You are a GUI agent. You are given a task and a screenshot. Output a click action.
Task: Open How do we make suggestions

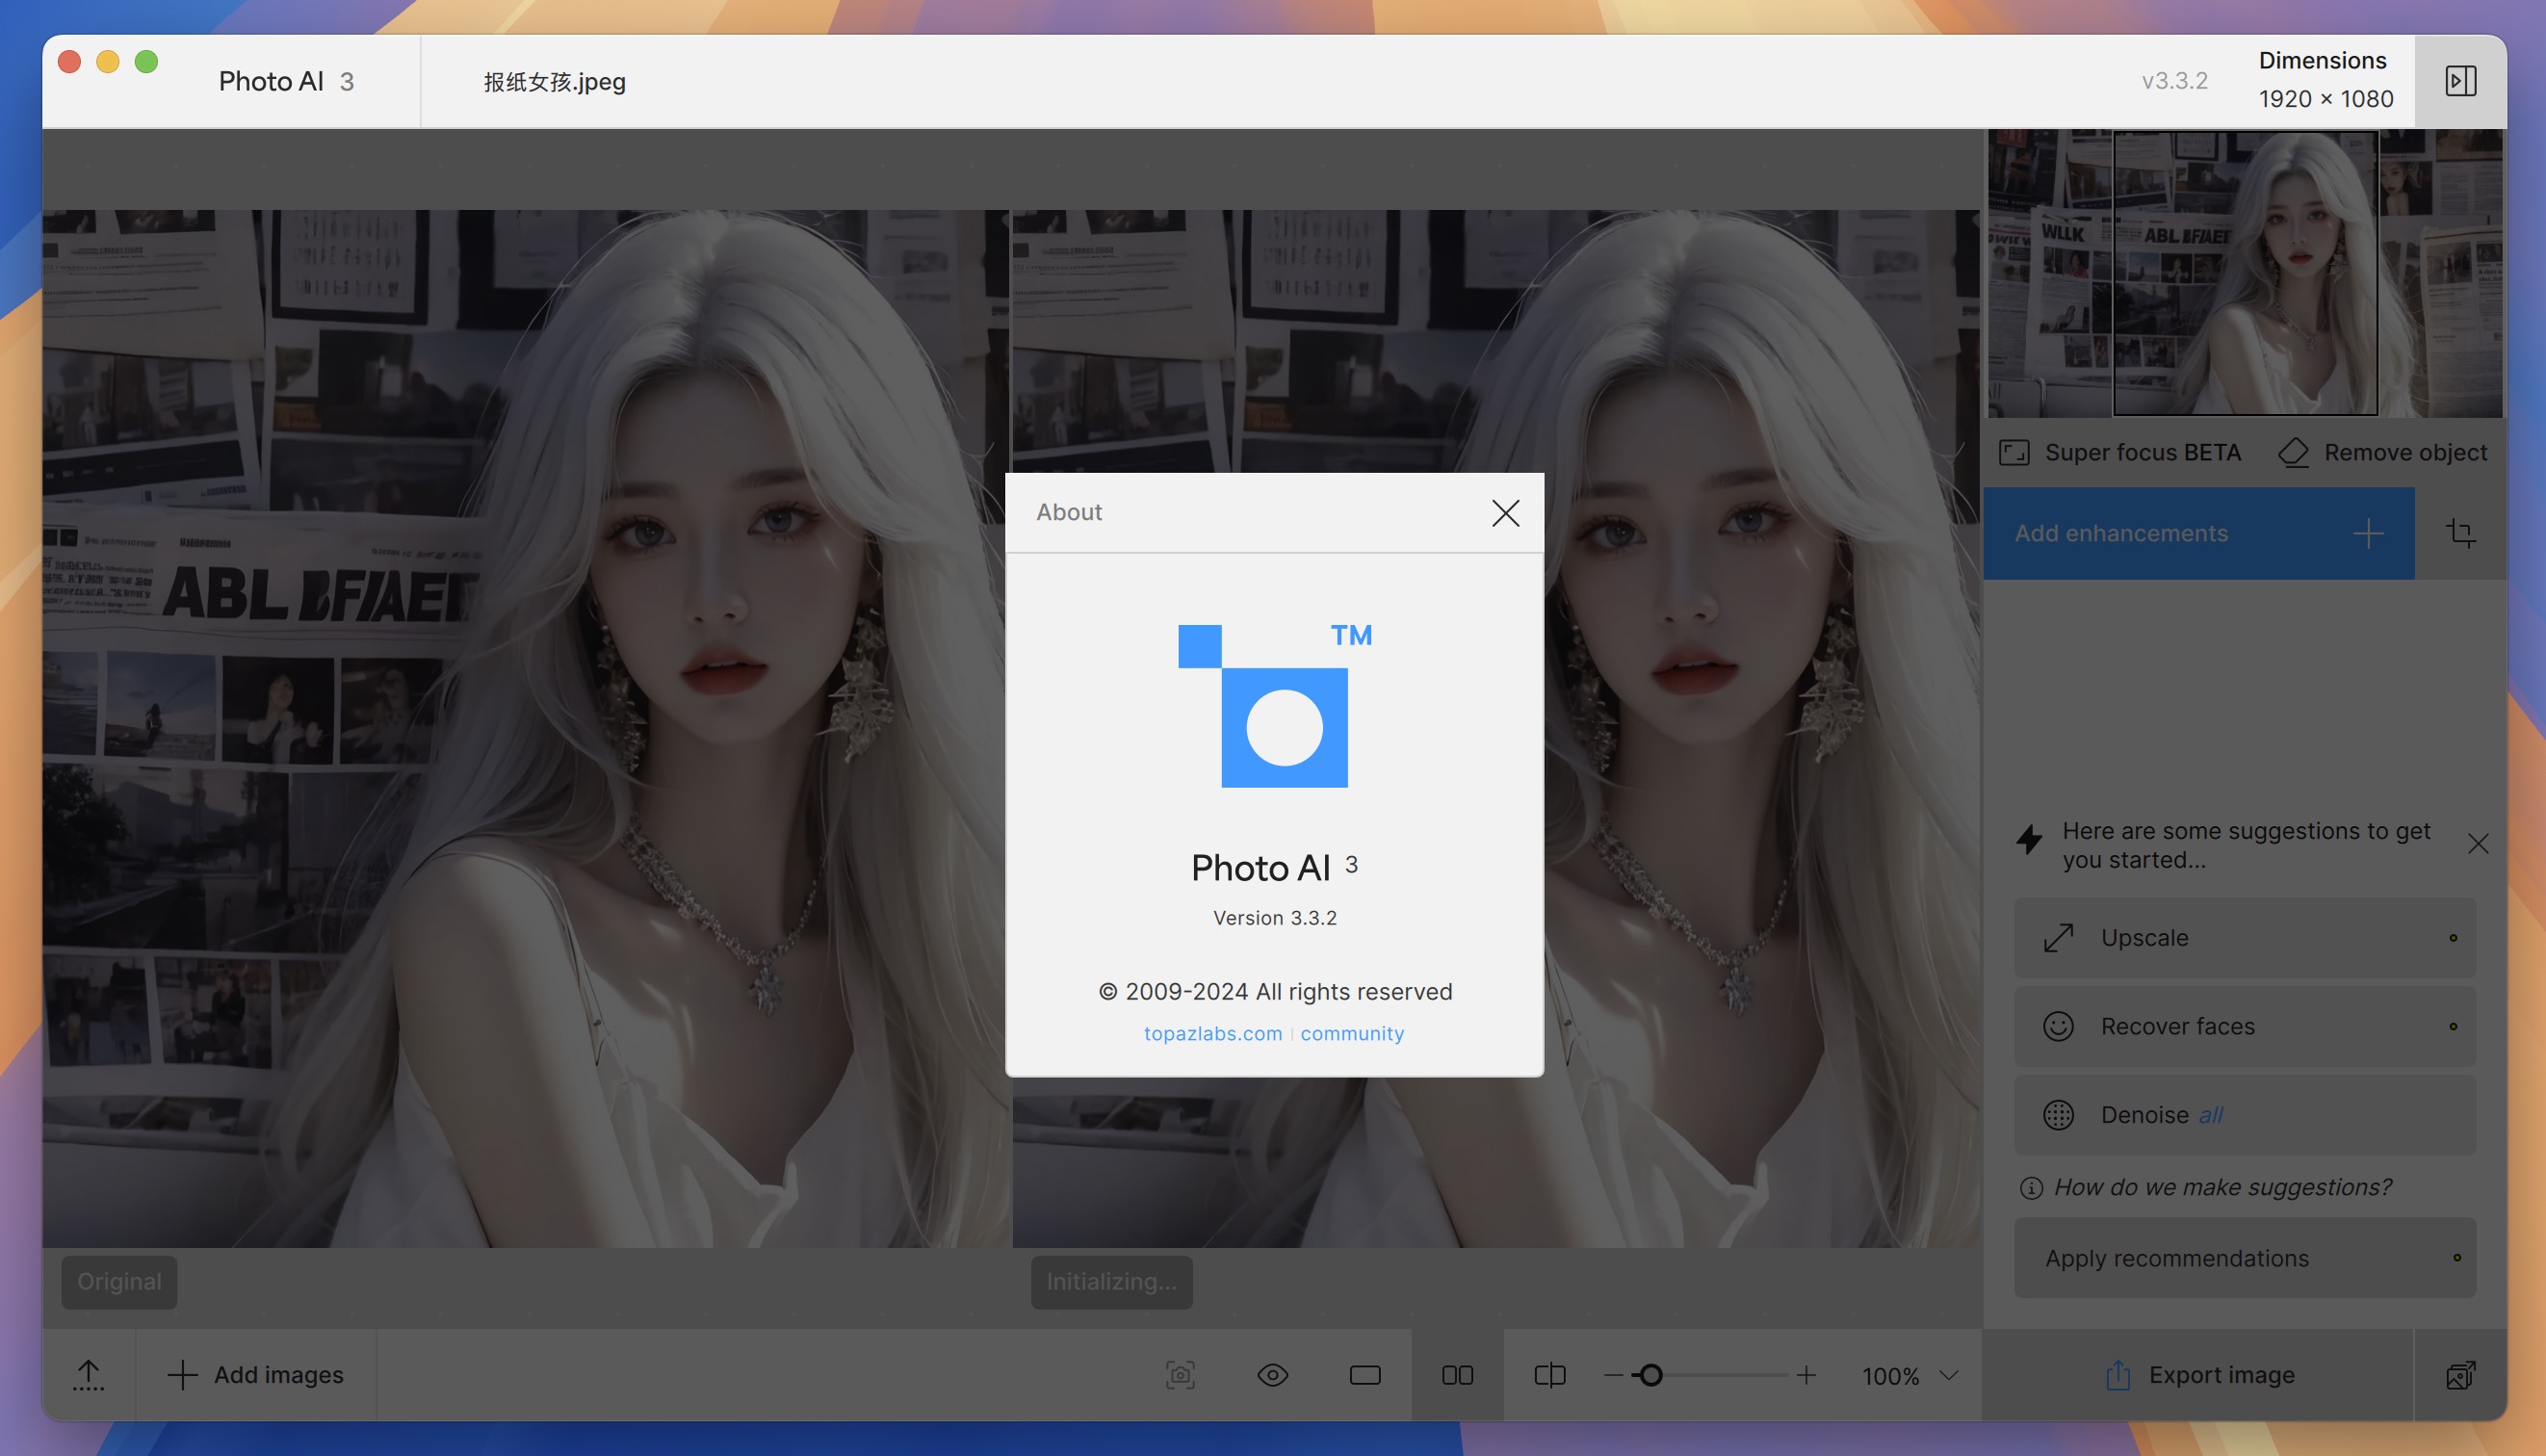(x=2222, y=1188)
